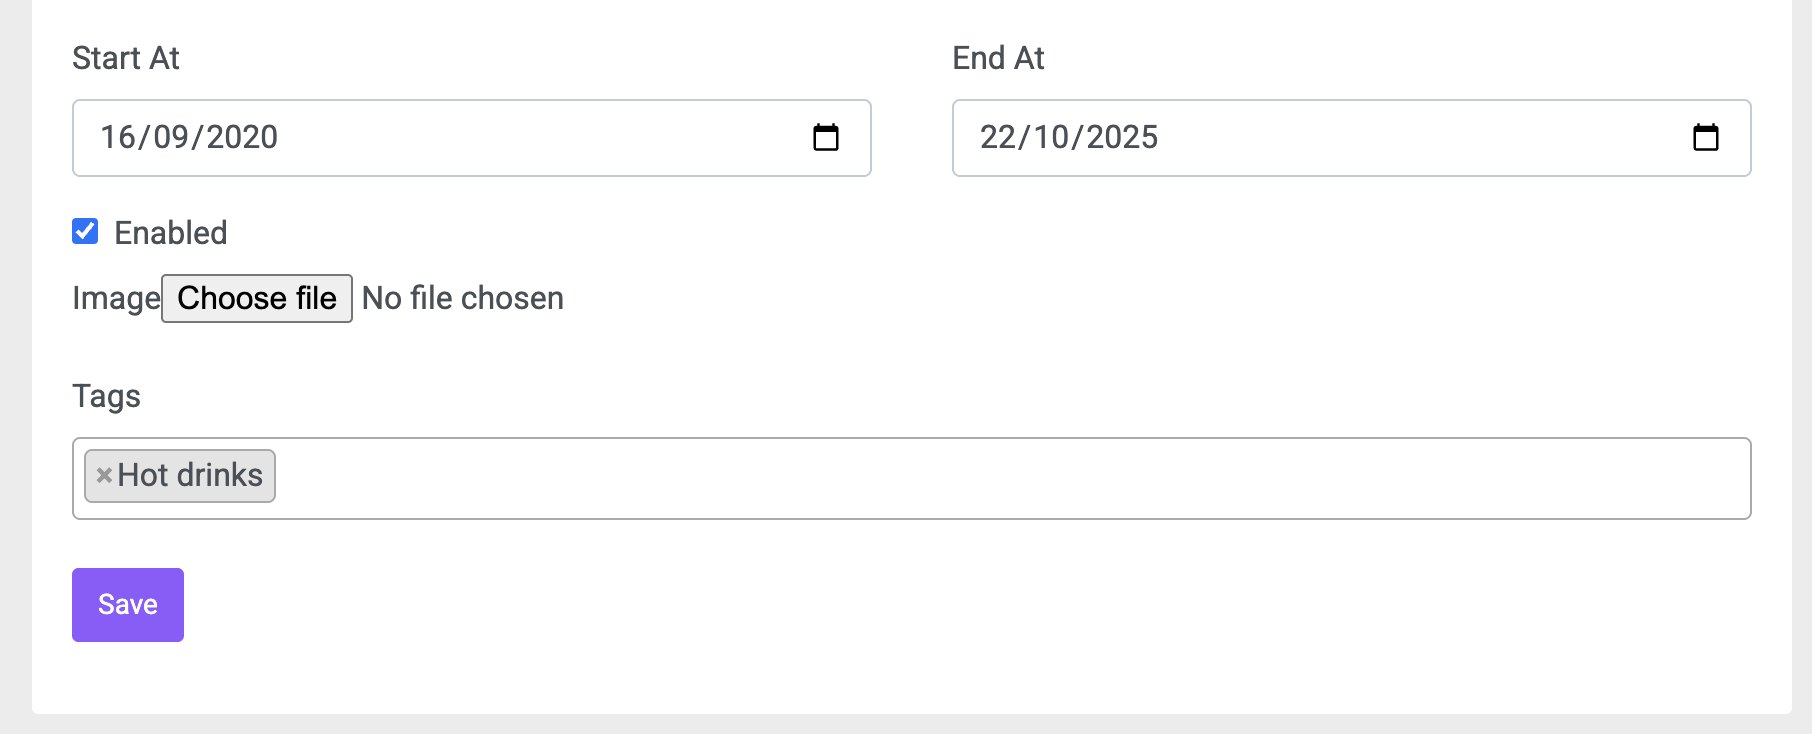Click the Choose file button for Image
Viewport: 1812px width, 734px height.
257,298
